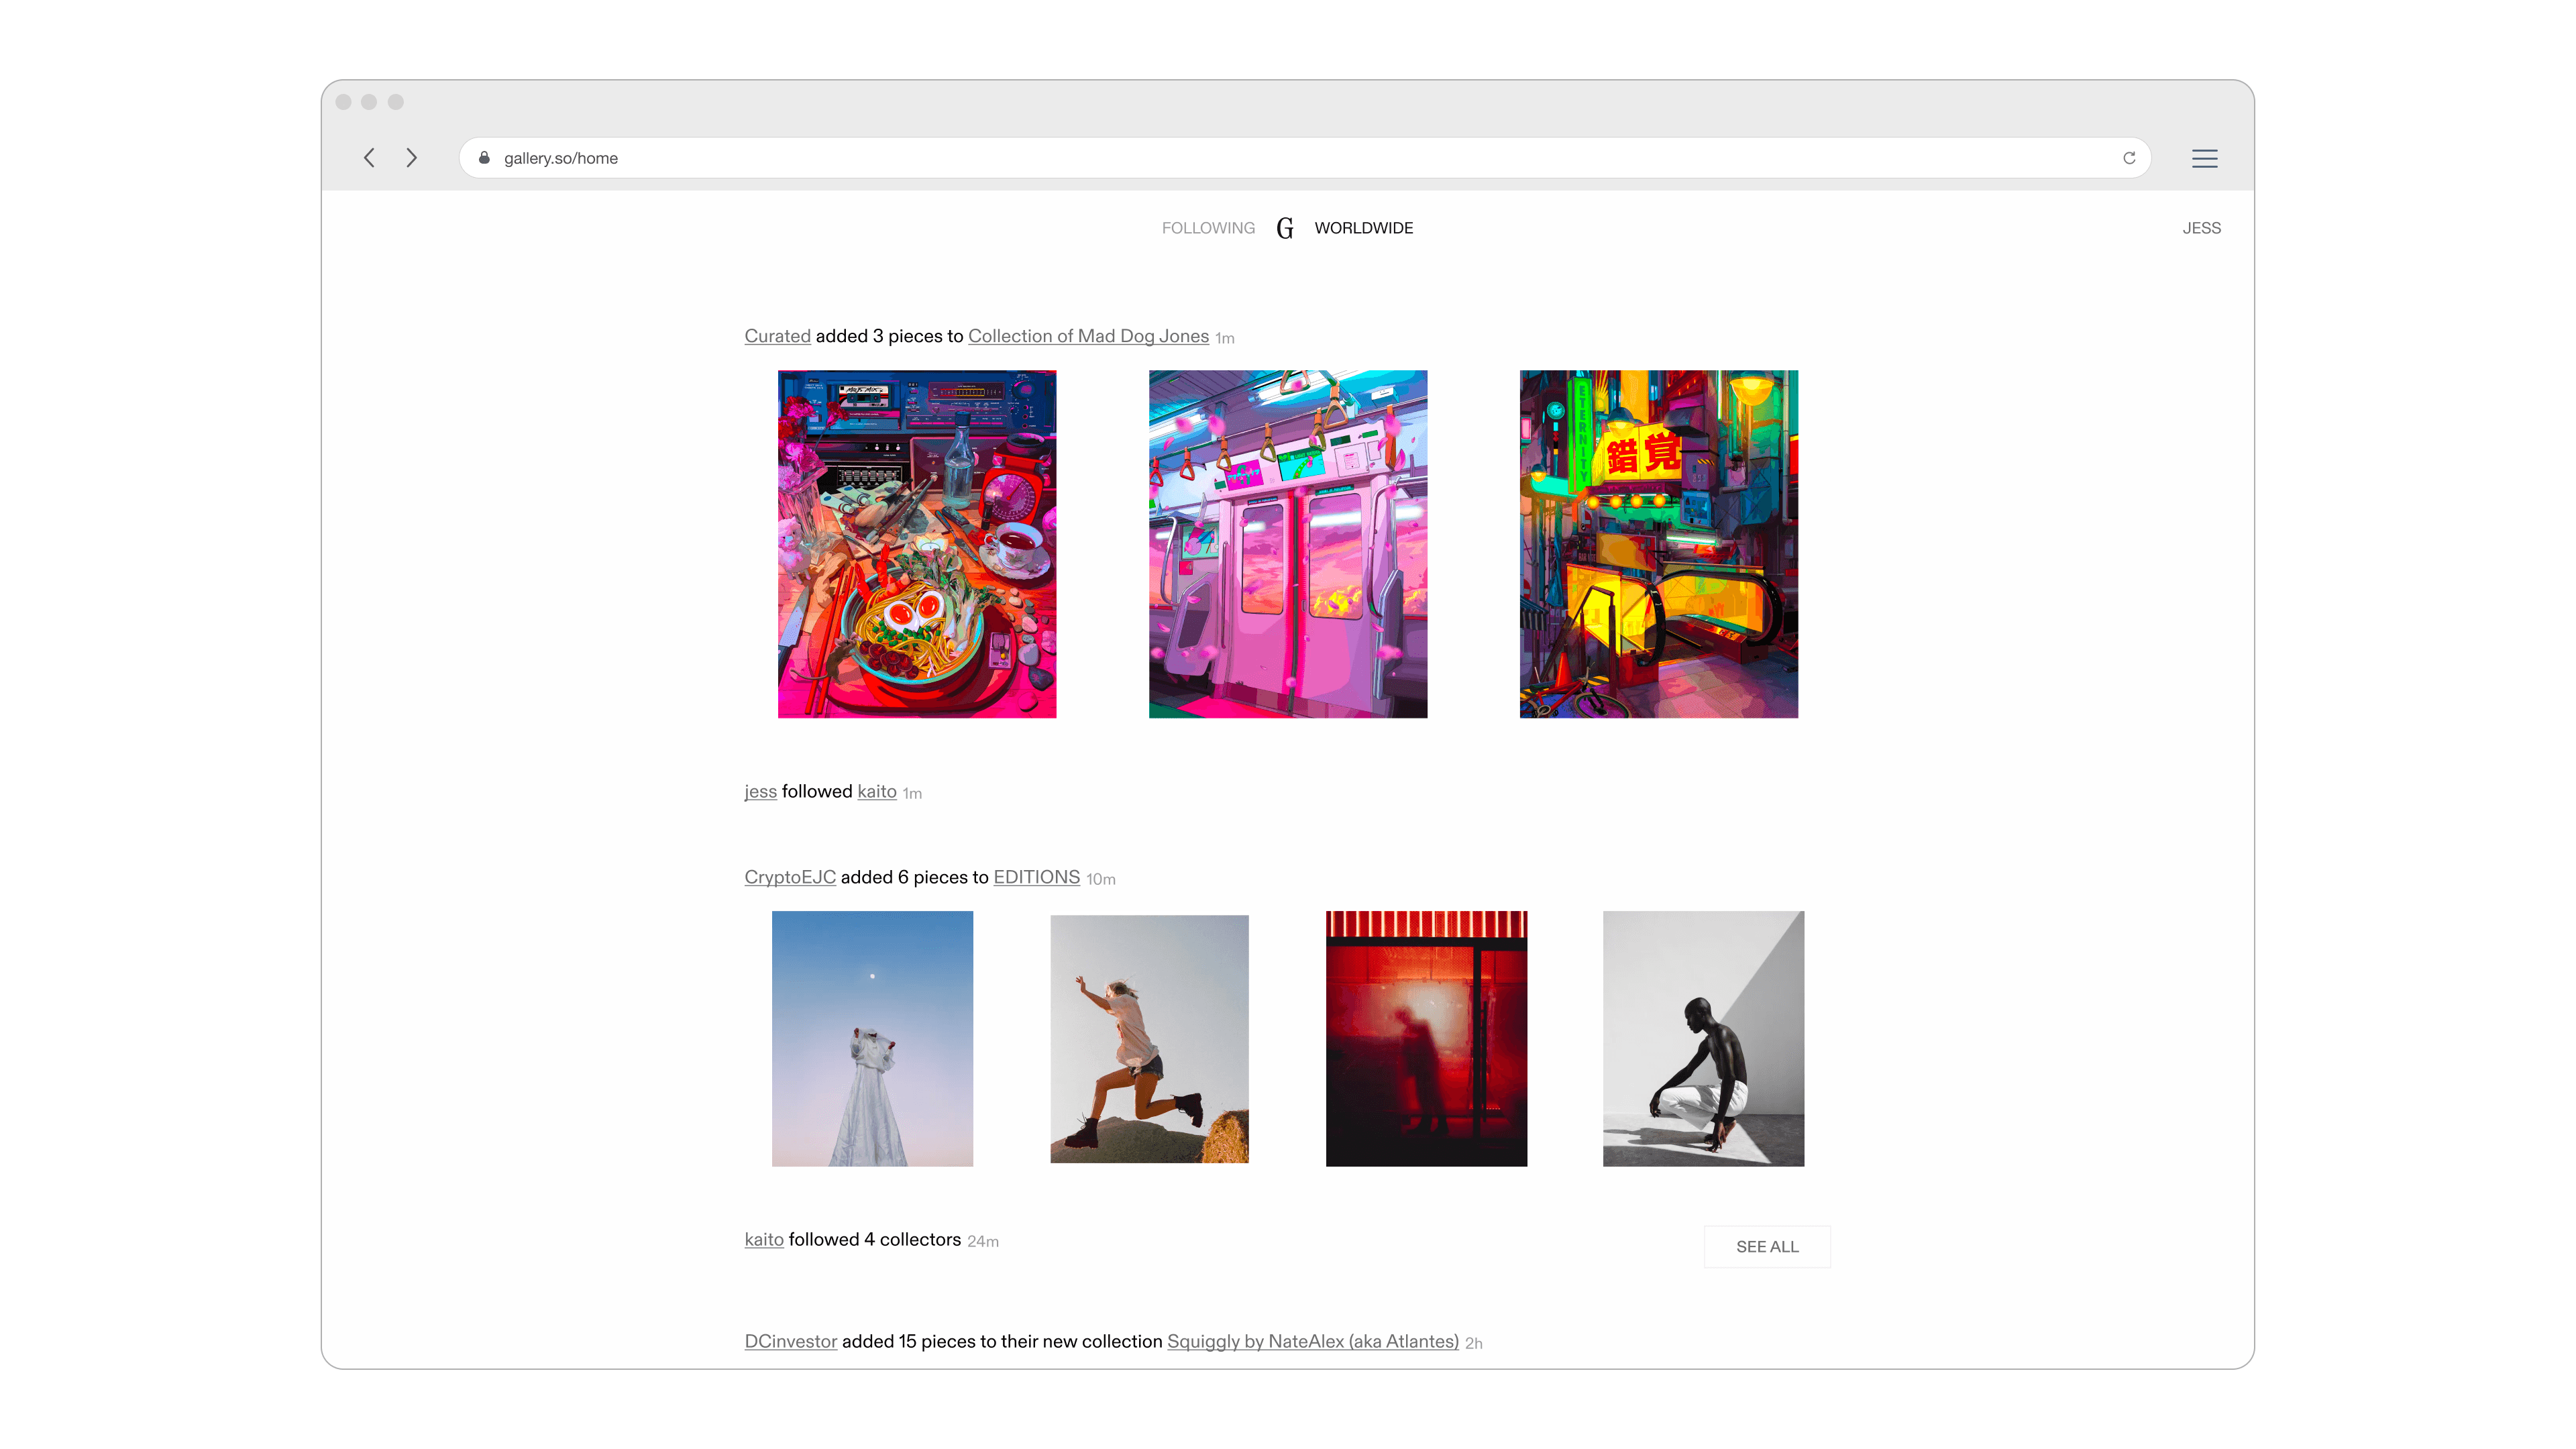Switch to the FOLLOWING feed tab
This screenshot has height=1449, width=2576.
click(1208, 228)
